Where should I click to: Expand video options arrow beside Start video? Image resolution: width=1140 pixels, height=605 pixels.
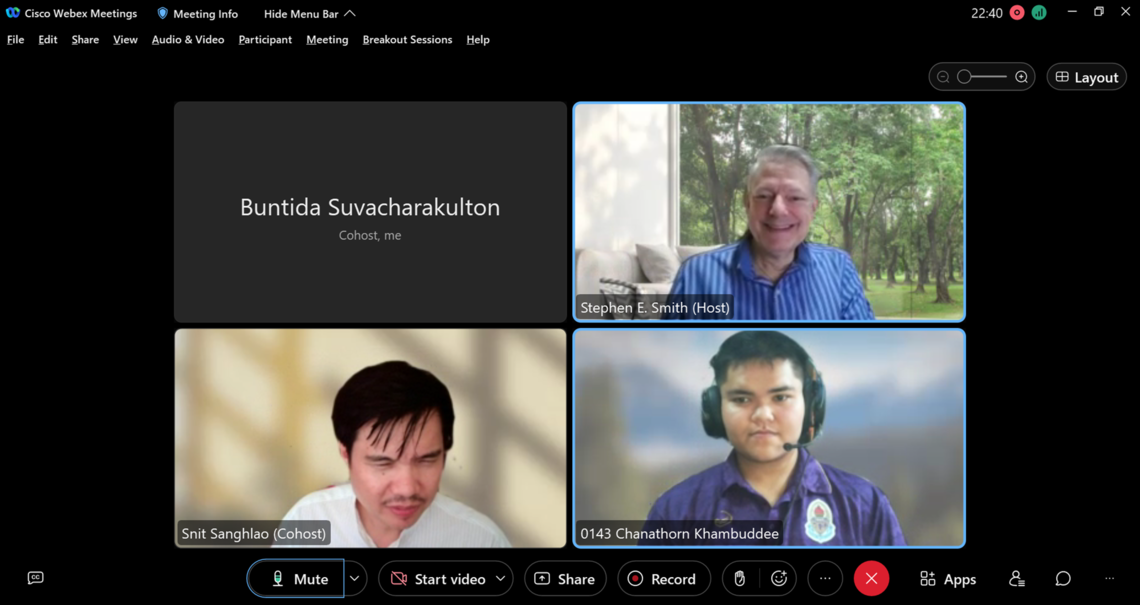[x=500, y=579]
